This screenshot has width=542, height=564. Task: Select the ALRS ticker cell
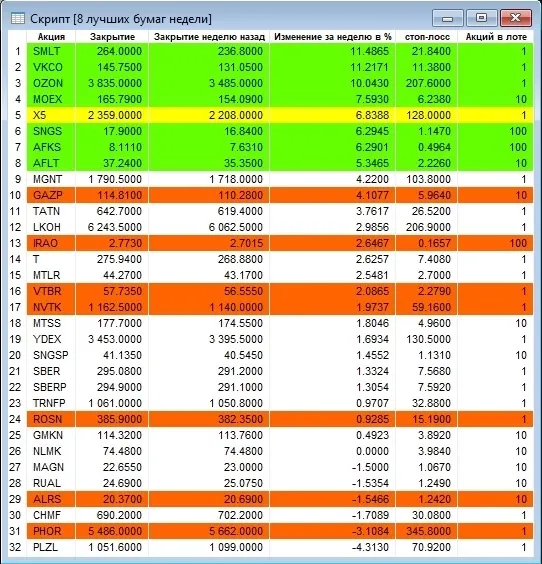point(51,499)
